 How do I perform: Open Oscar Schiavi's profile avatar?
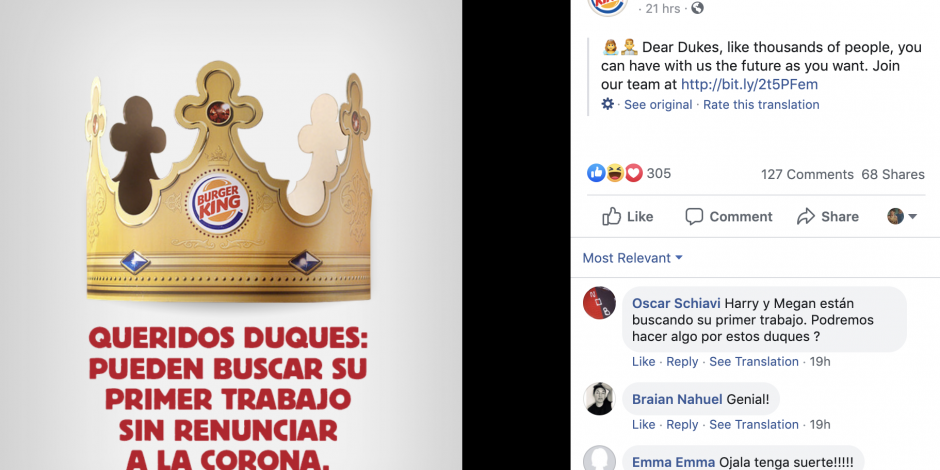click(x=599, y=303)
